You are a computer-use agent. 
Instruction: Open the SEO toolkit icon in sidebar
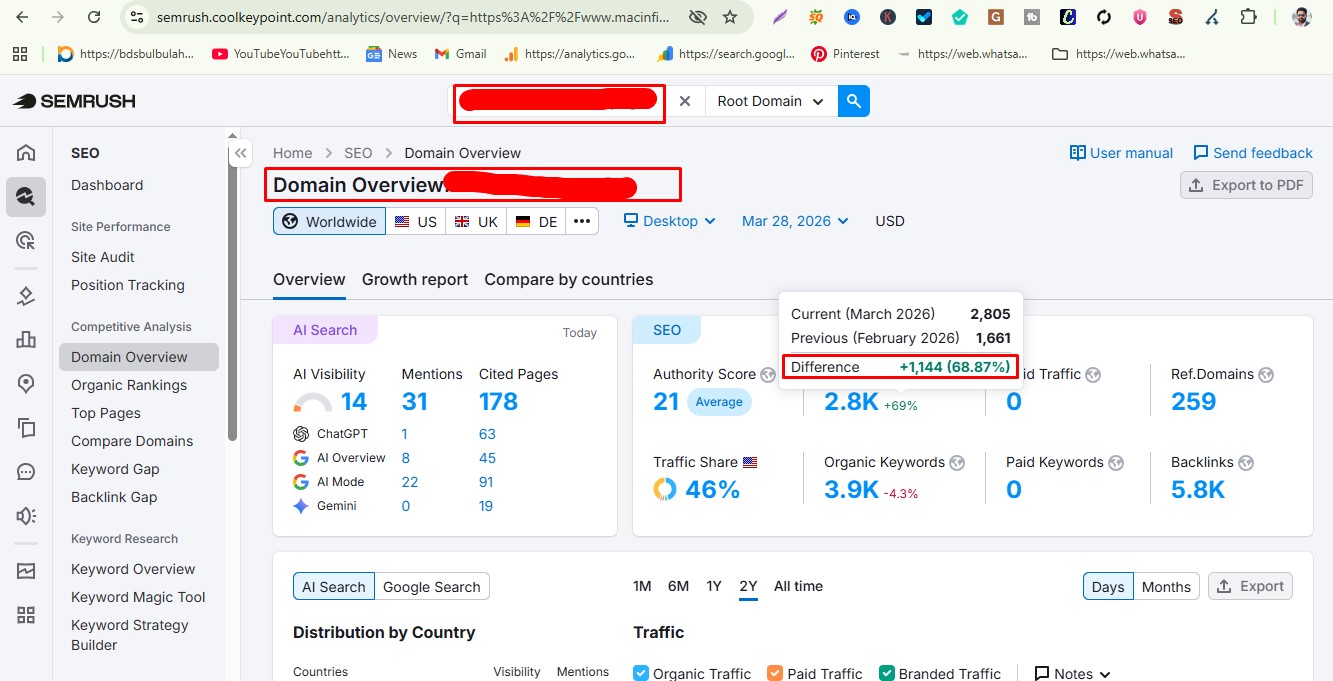click(x=26, y=197)
